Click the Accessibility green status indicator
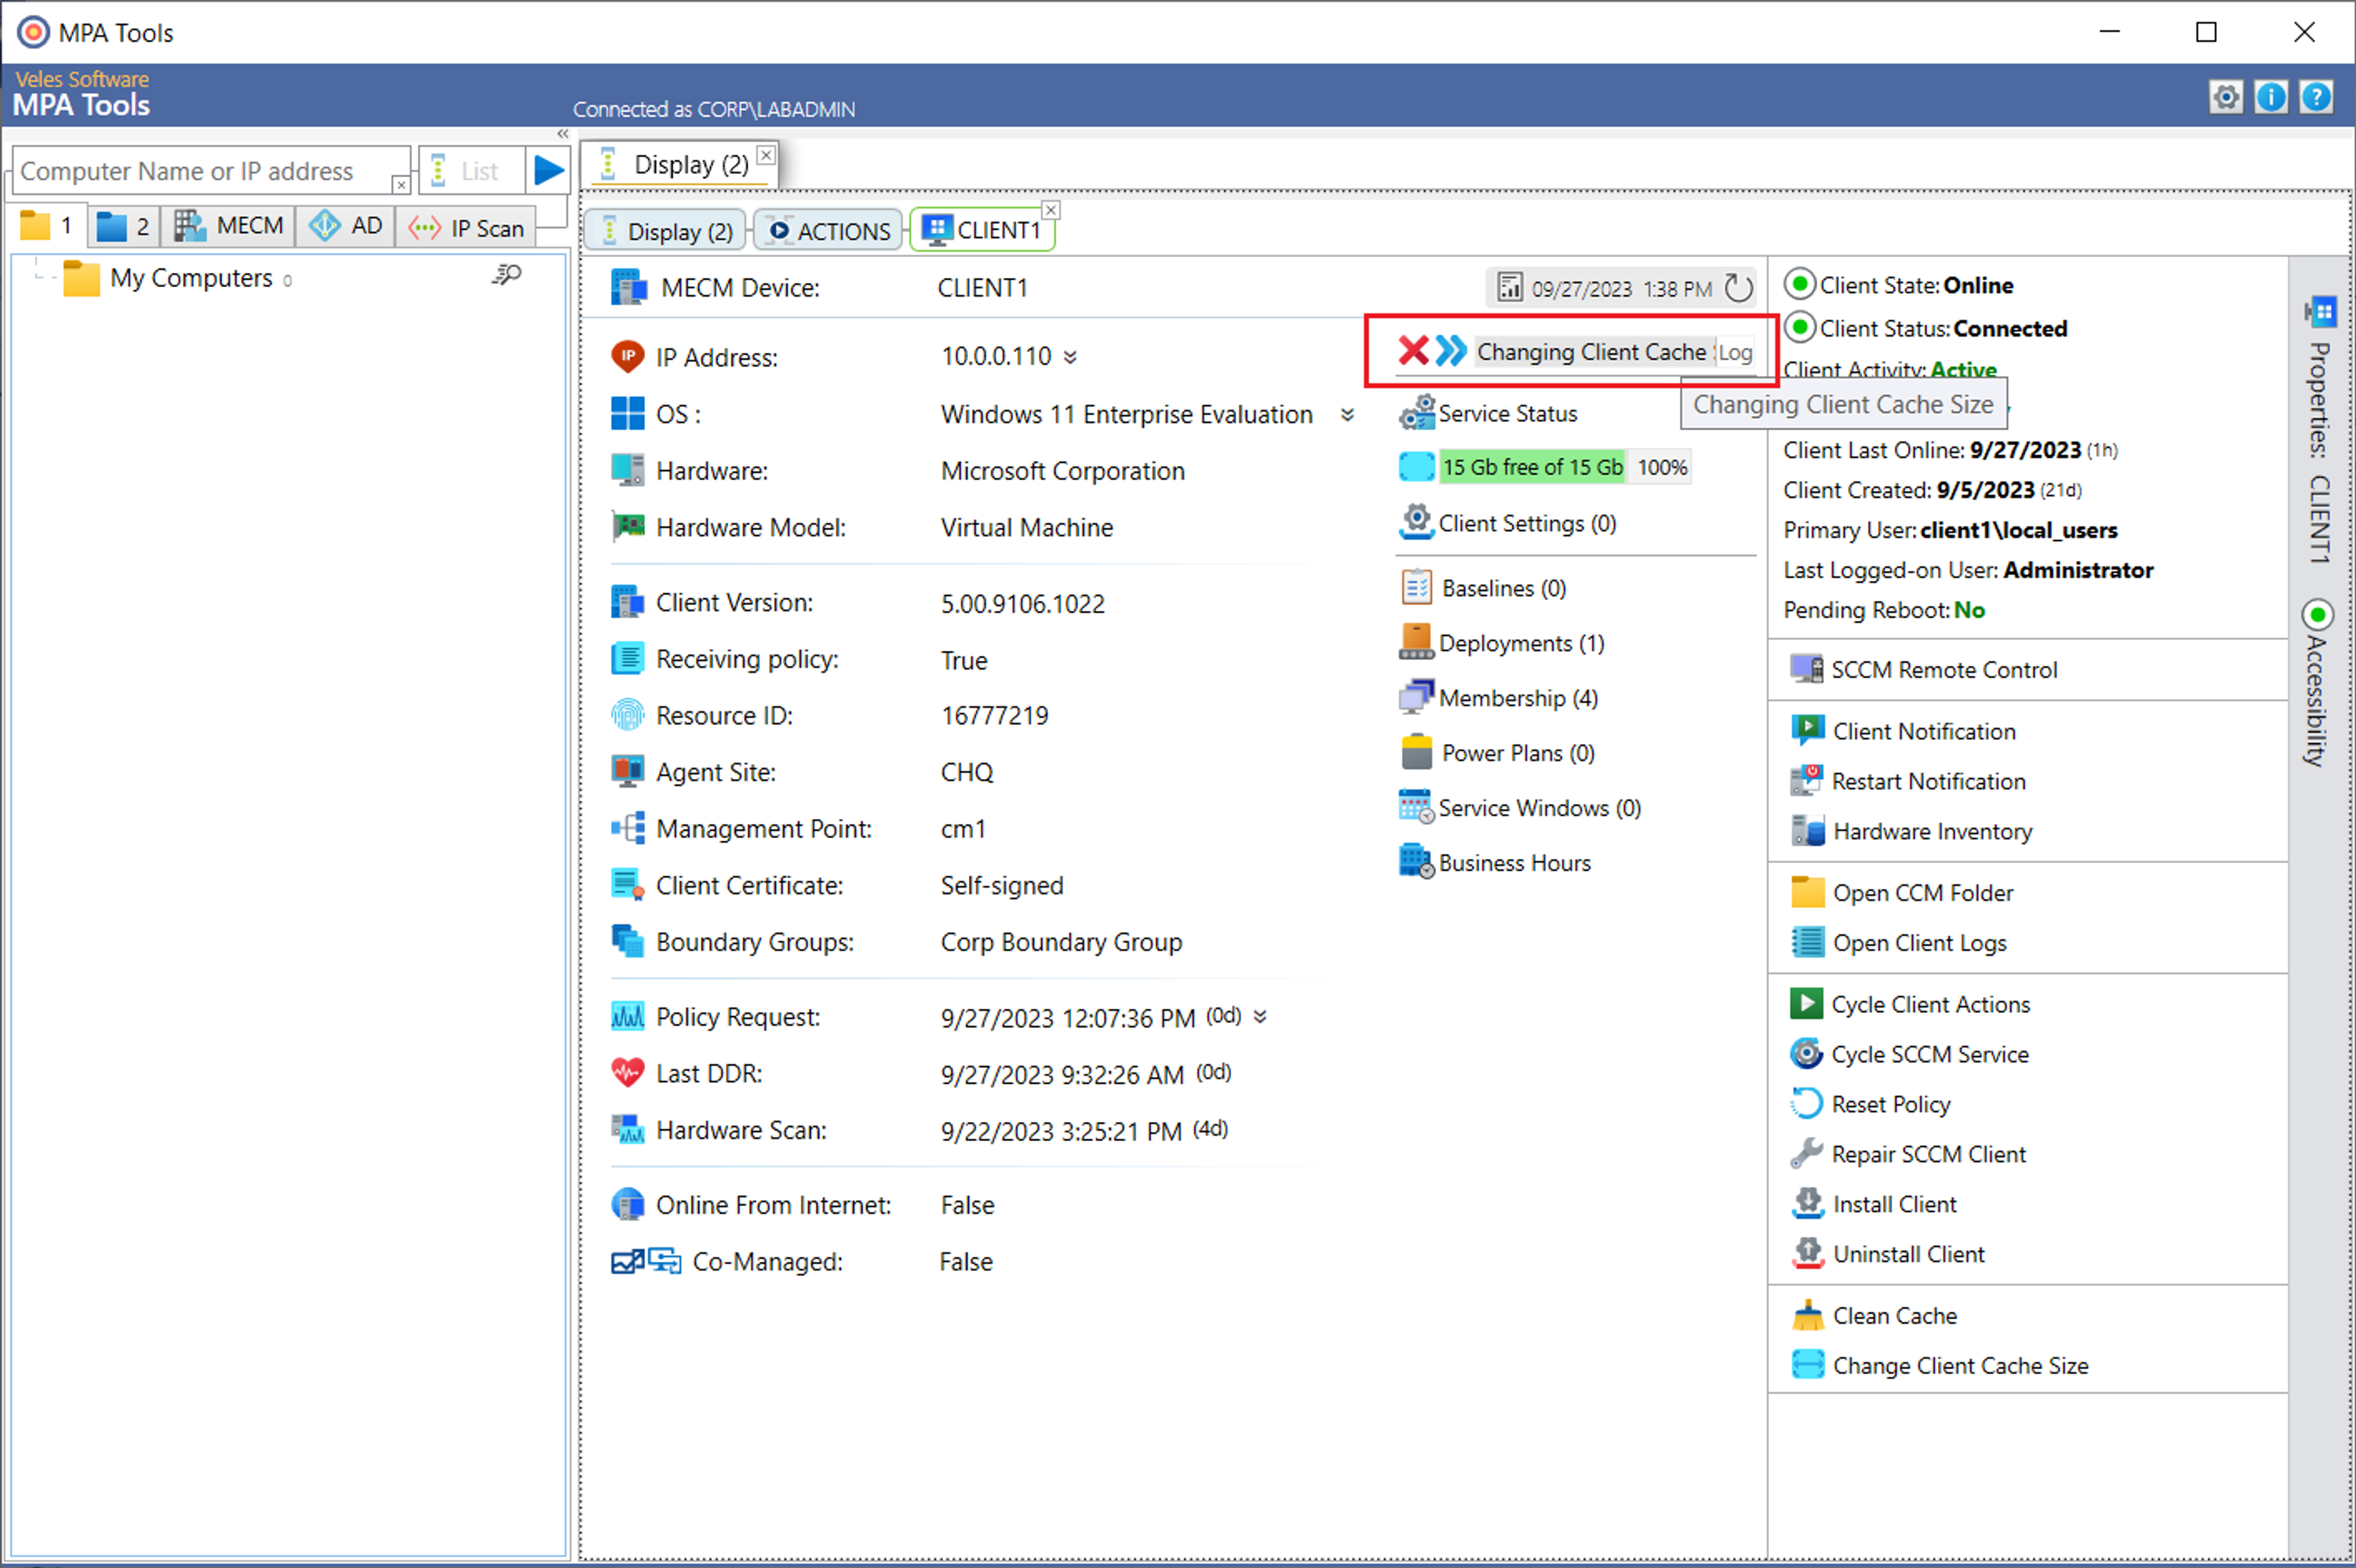This screenshot has height=1568, width=2356. pyautogui.click(x=2317, y=614)
